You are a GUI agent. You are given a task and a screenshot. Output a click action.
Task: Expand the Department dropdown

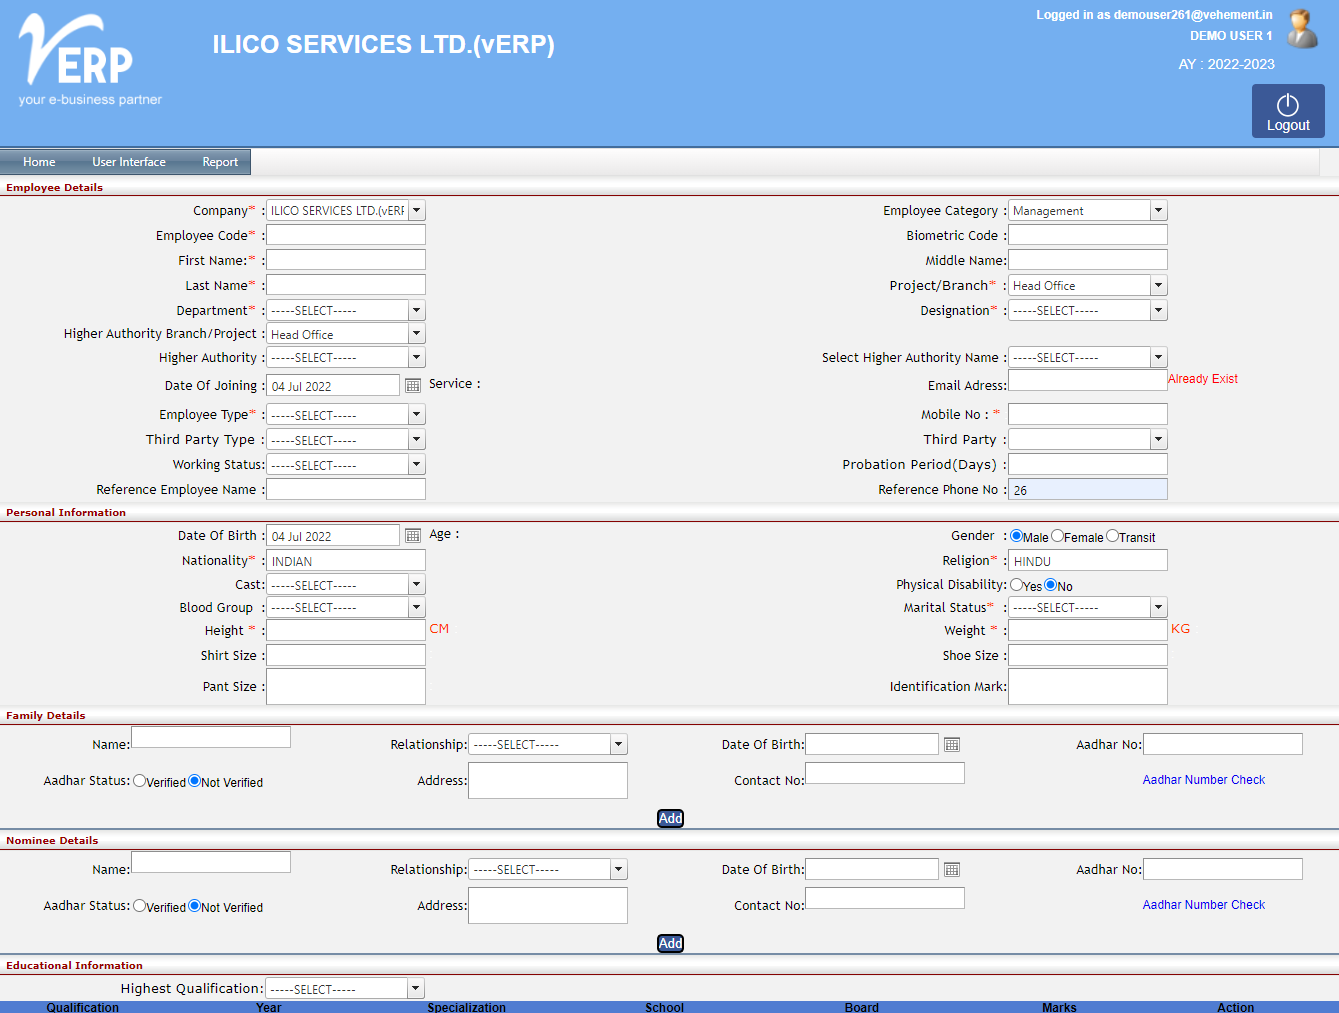(346, 310)
